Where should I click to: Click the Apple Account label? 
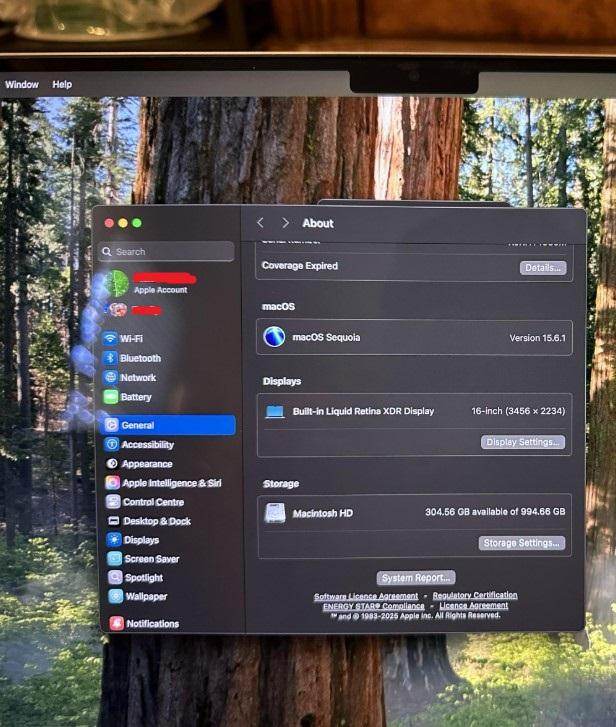pos(160,290)
